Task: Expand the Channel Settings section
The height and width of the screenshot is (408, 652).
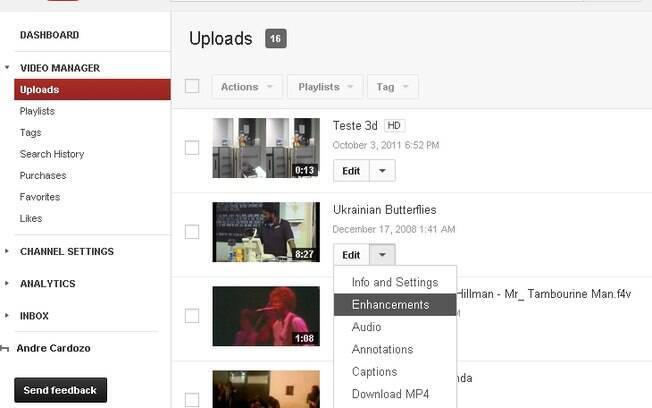Action: pos(7,251)
